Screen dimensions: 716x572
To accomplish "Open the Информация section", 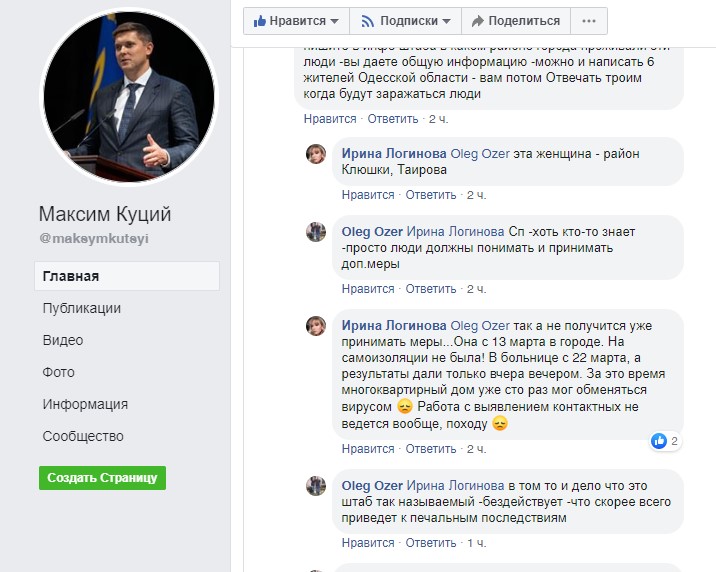I will (x=85, y=404).
